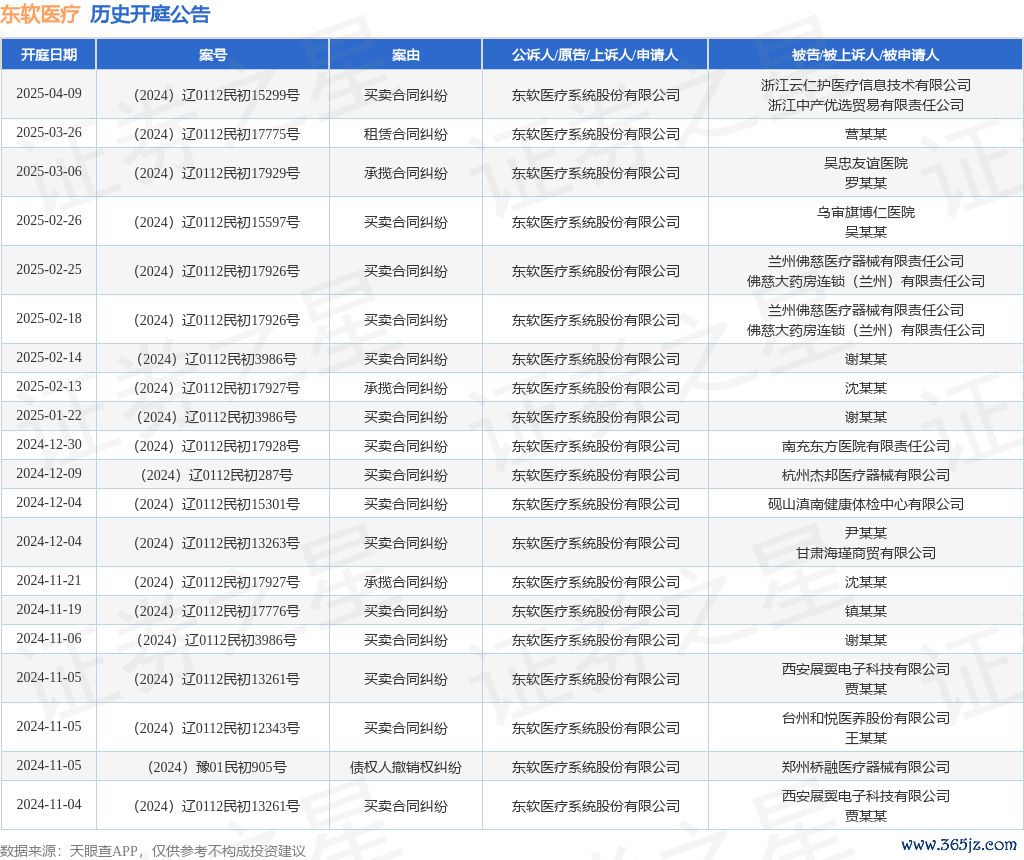This screenshot has height=860, width=1024.
Task: Click defendant 营某某
Action: tap(865, 135)
